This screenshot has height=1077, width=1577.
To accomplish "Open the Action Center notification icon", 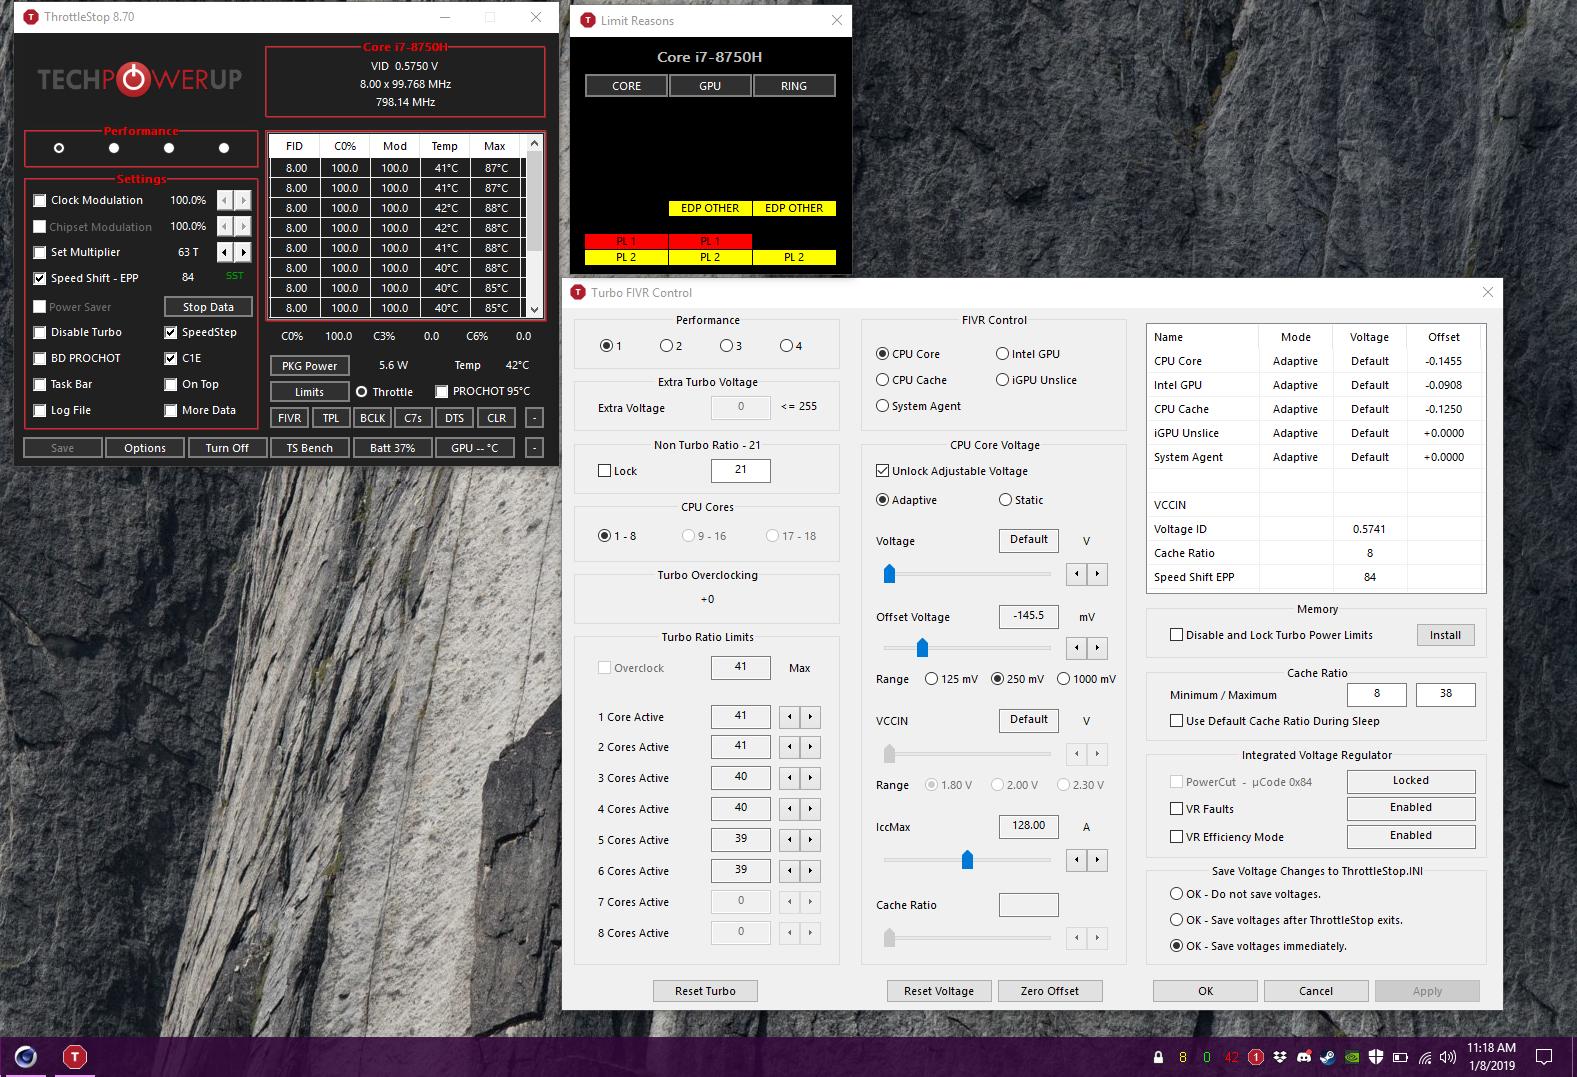I will [1545, 1057].
